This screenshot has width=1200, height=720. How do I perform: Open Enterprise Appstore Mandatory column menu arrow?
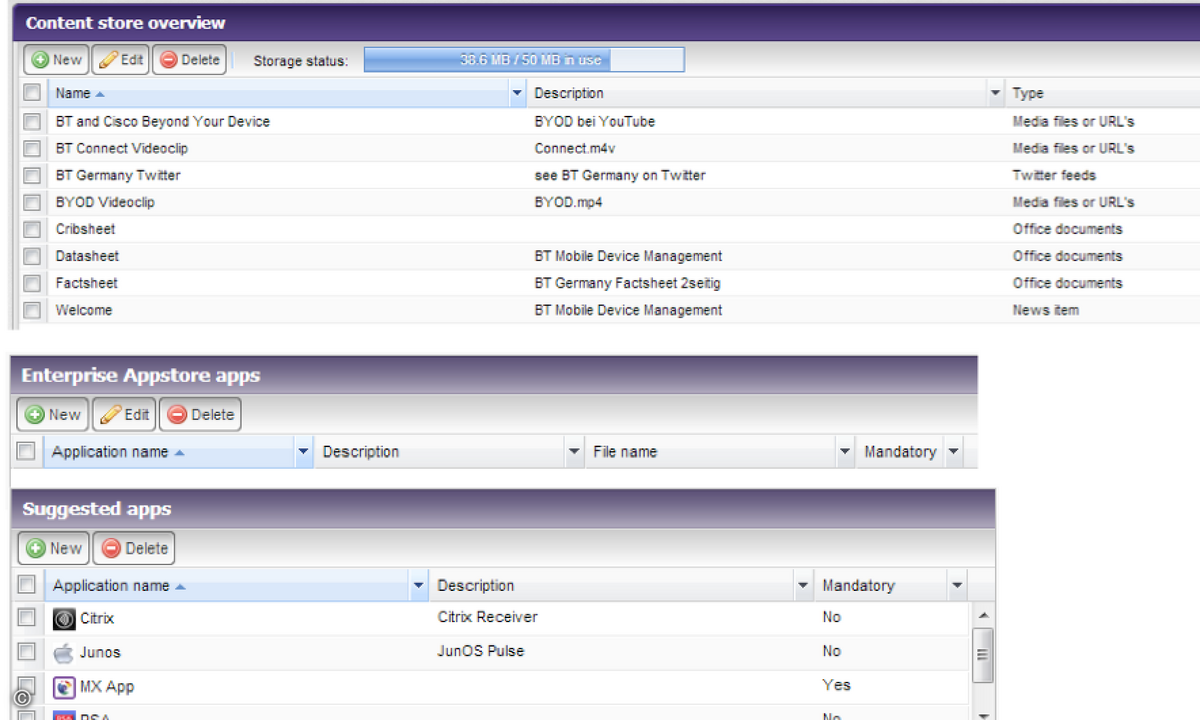point(954,452)
